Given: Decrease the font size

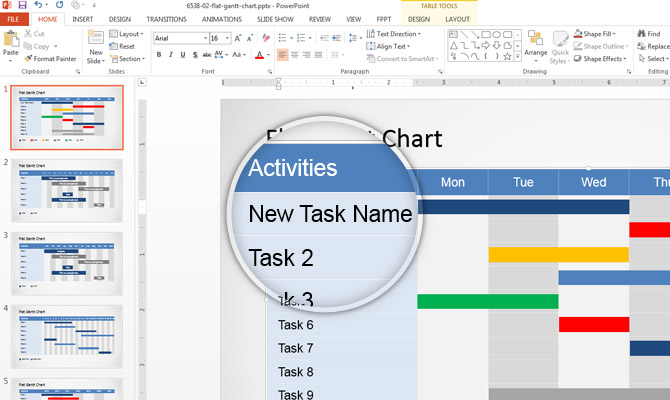Looking at the screenshot, I should coord(250,38).
